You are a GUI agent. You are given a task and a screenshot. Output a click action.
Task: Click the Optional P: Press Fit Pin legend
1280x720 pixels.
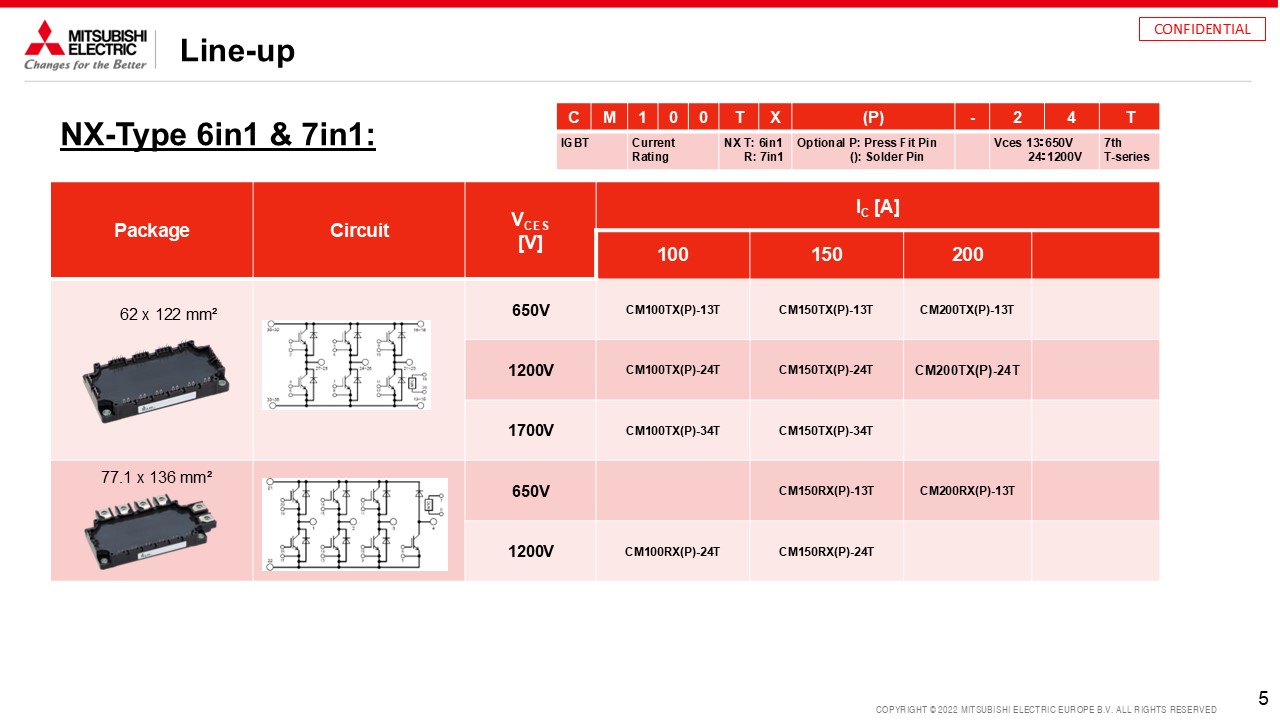[x=873, y=150]
